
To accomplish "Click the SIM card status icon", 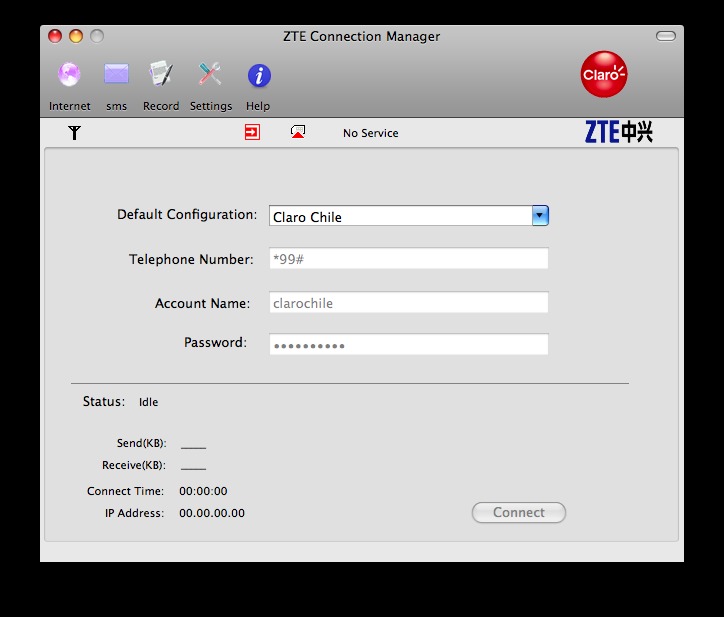I will [x=298, y=132].
